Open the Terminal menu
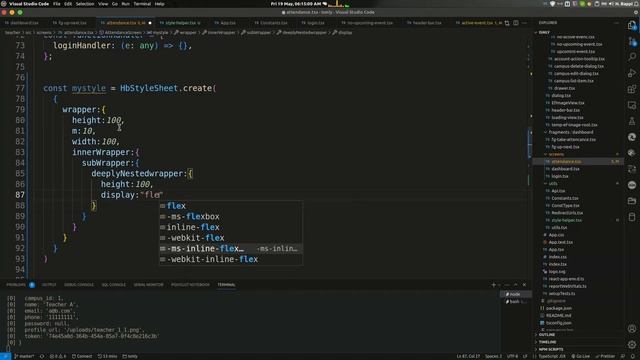The height and width of the screenshot is (360, 640). pyautogui.click(x=142, y=4)
